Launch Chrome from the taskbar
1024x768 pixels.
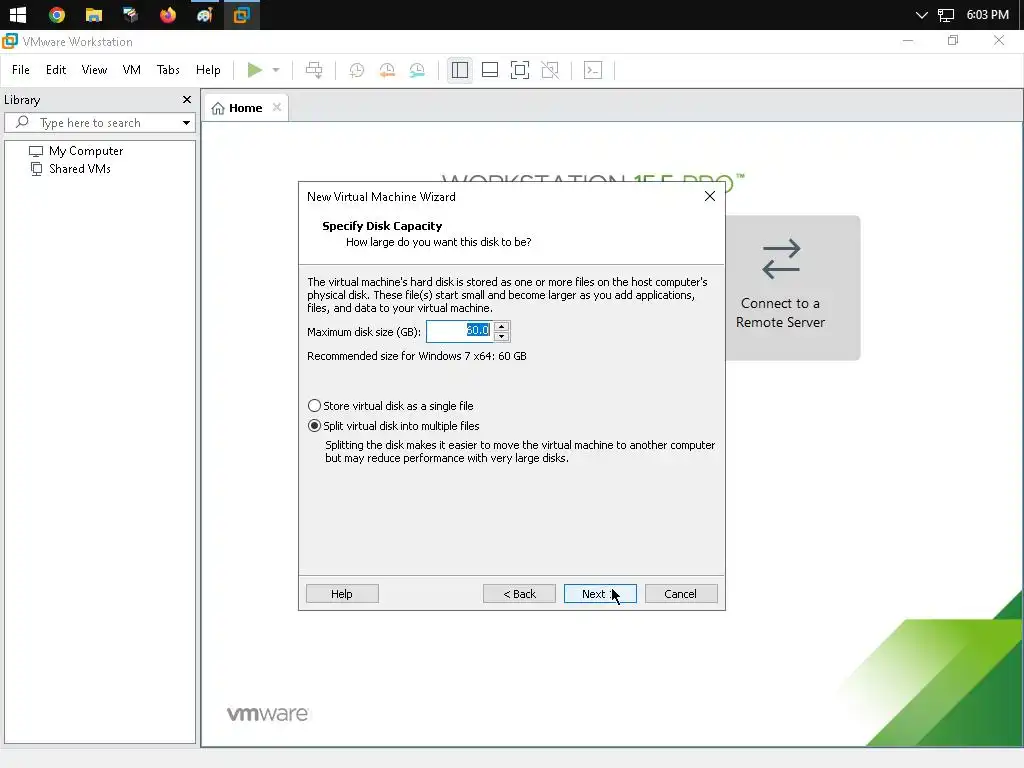point(57,14)
